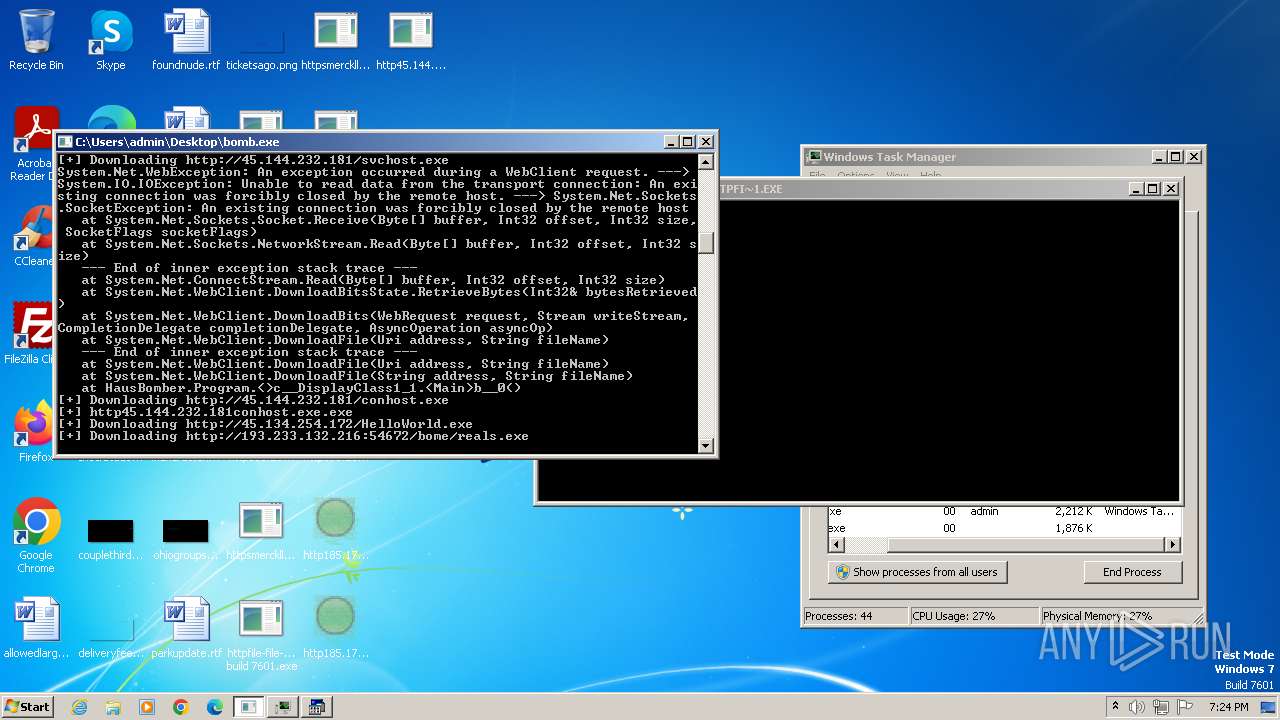1280x720 pixels.
Task: Select the http45.144 executable icon on desktop
Action: [x=411, y=40]
